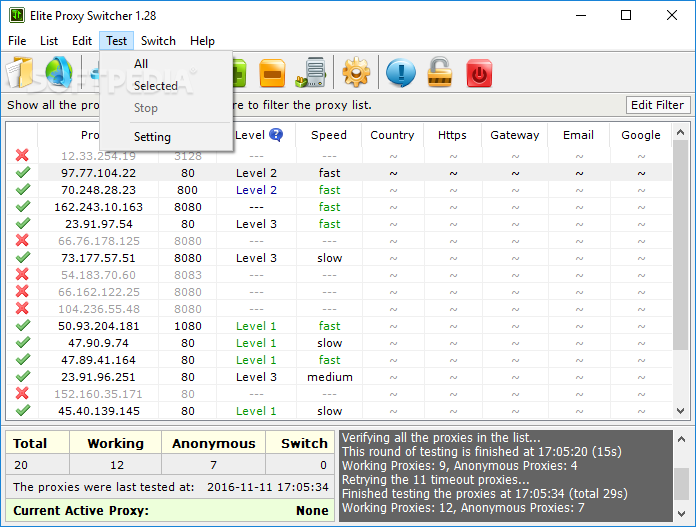
Task: Click the red X beside 66.162.122.25
Action: point(22,292)
